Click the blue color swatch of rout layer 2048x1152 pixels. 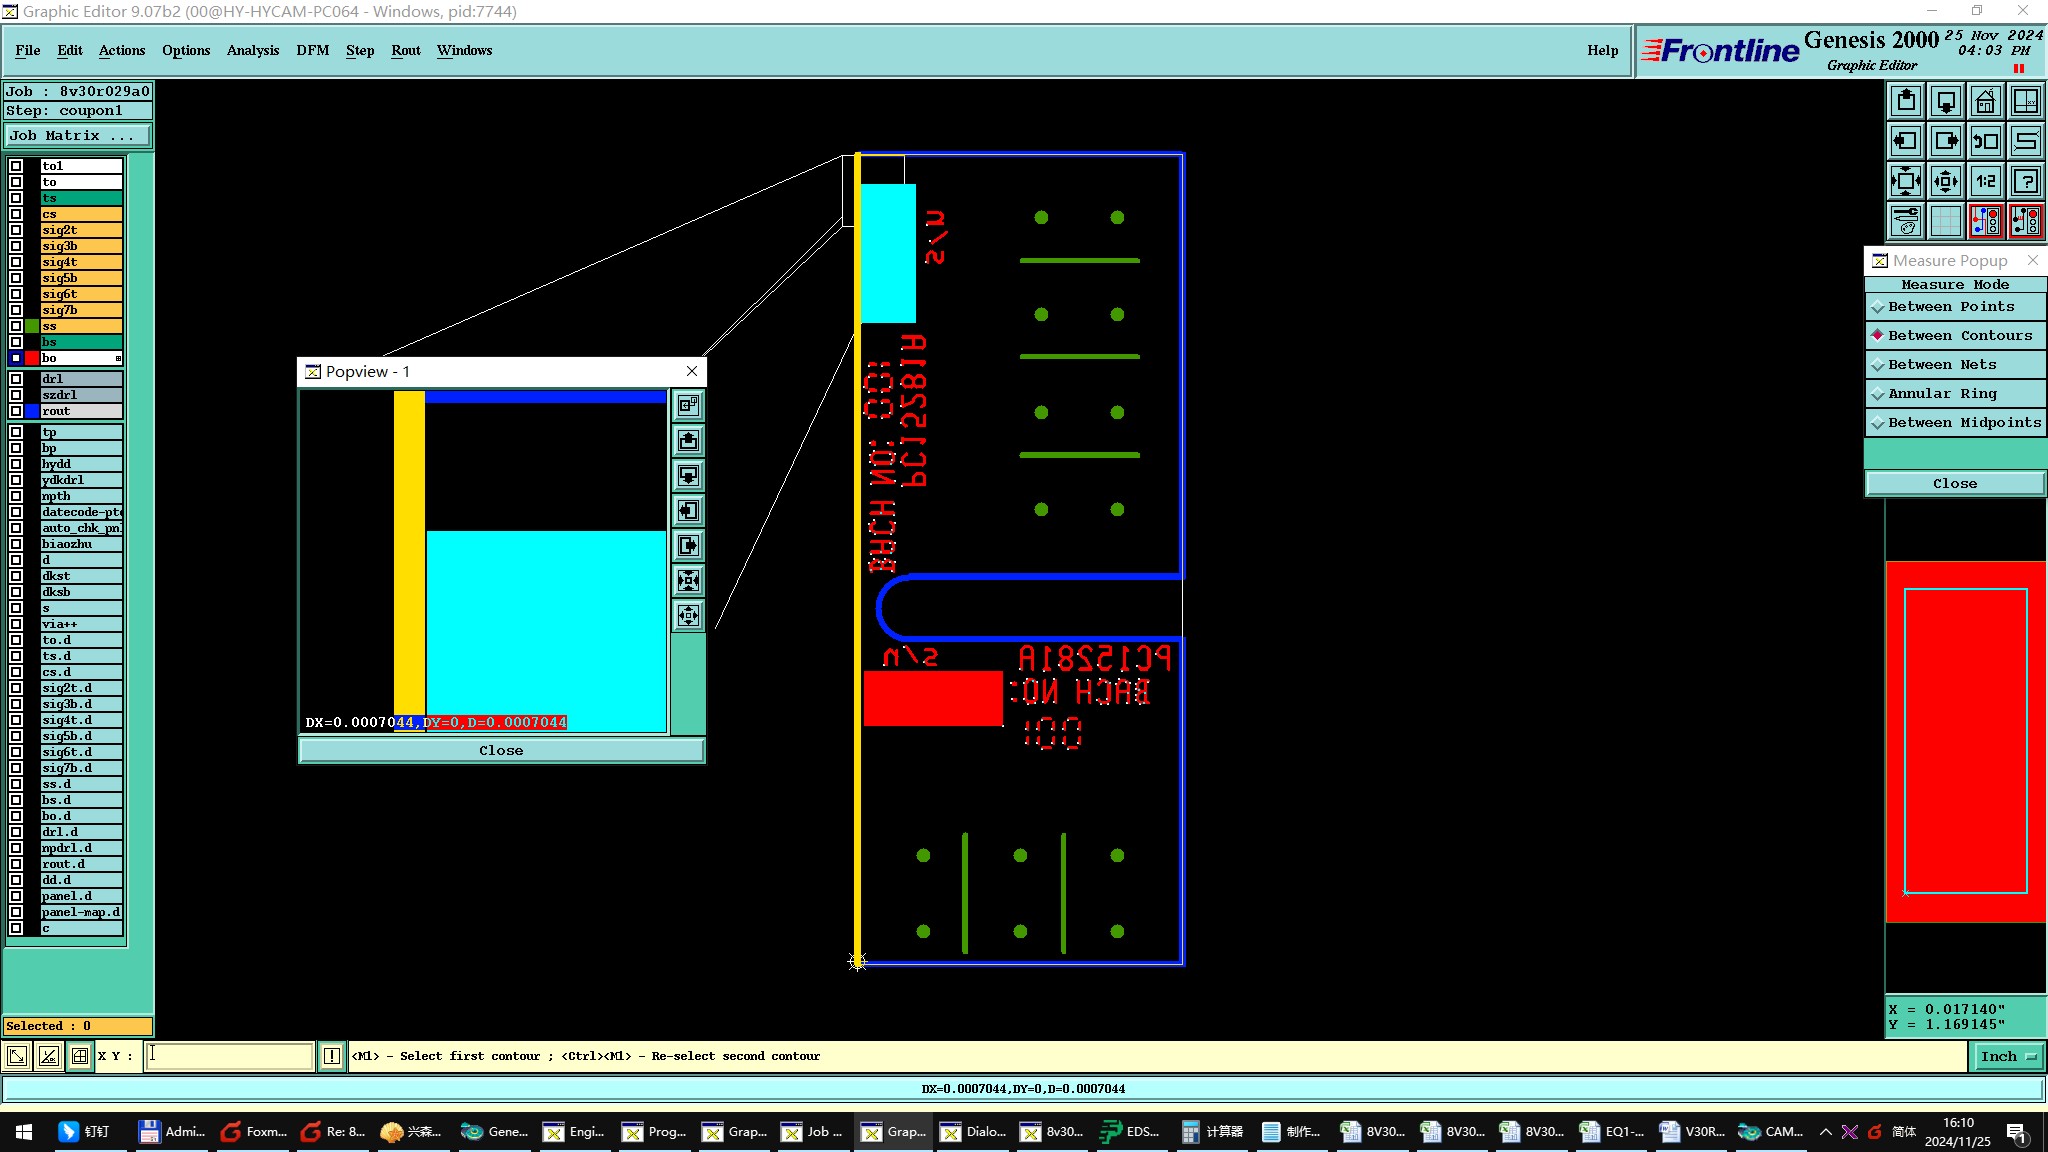coord(32,411)
